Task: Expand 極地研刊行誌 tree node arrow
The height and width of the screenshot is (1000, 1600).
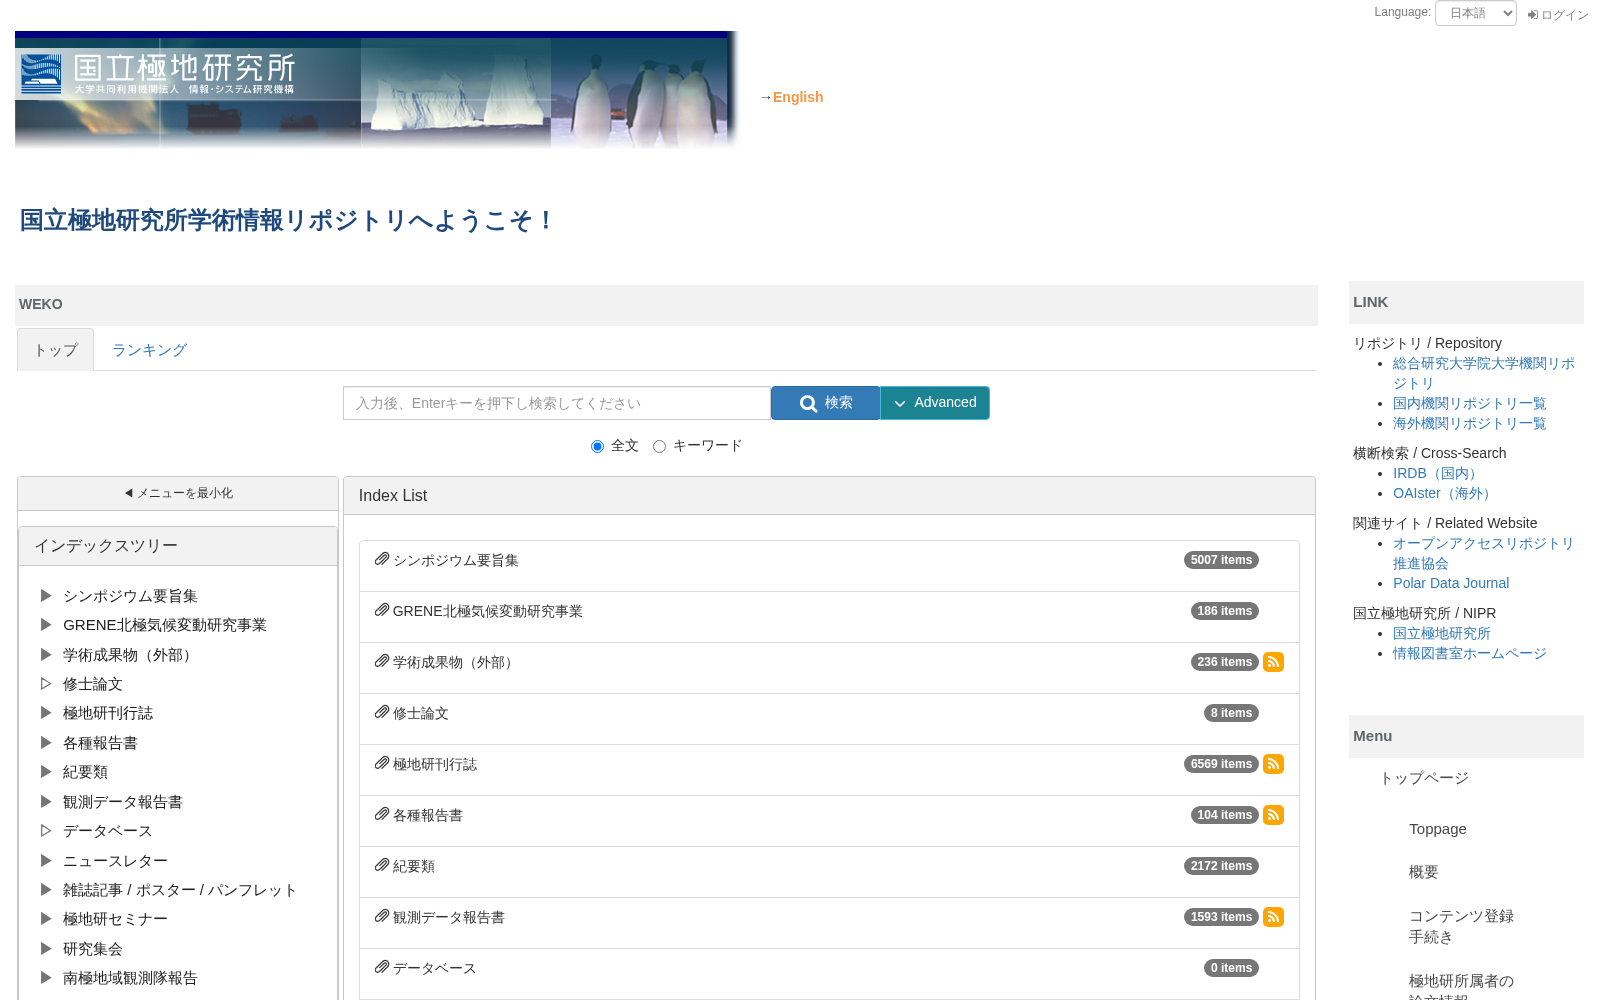Action: click(x=46, y=713)
